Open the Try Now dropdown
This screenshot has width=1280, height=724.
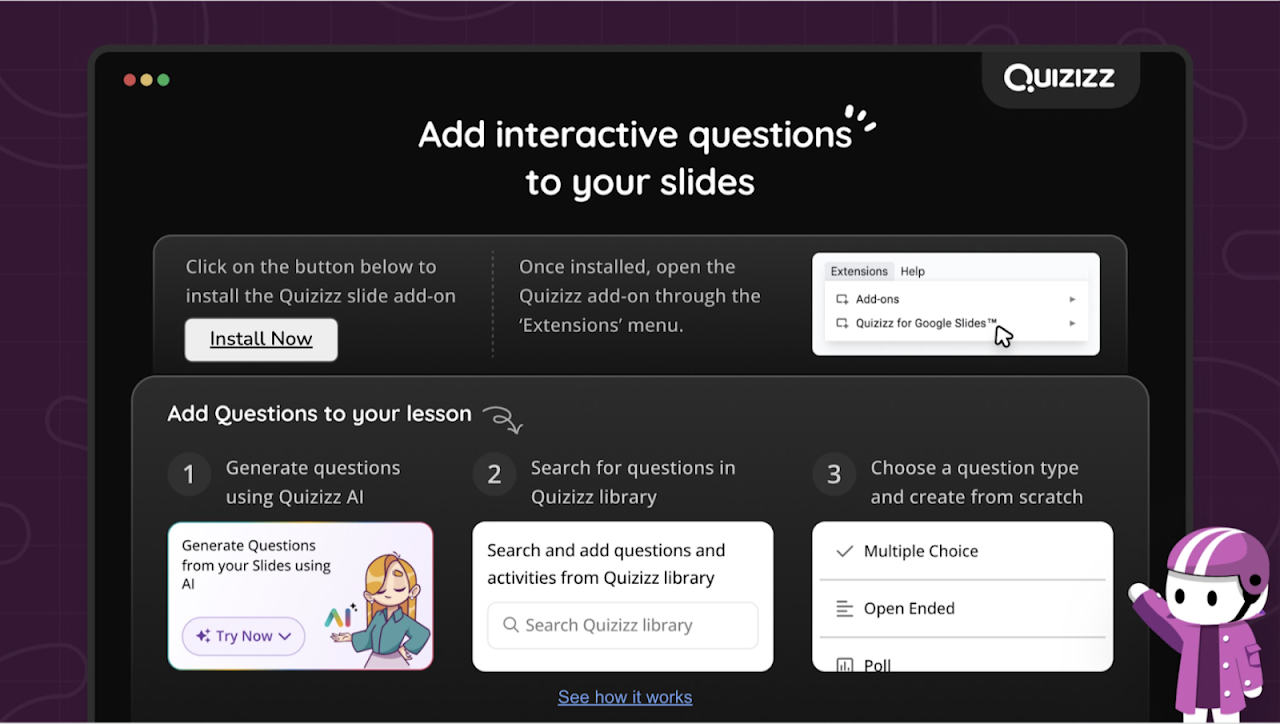click(x=243, y=636)
